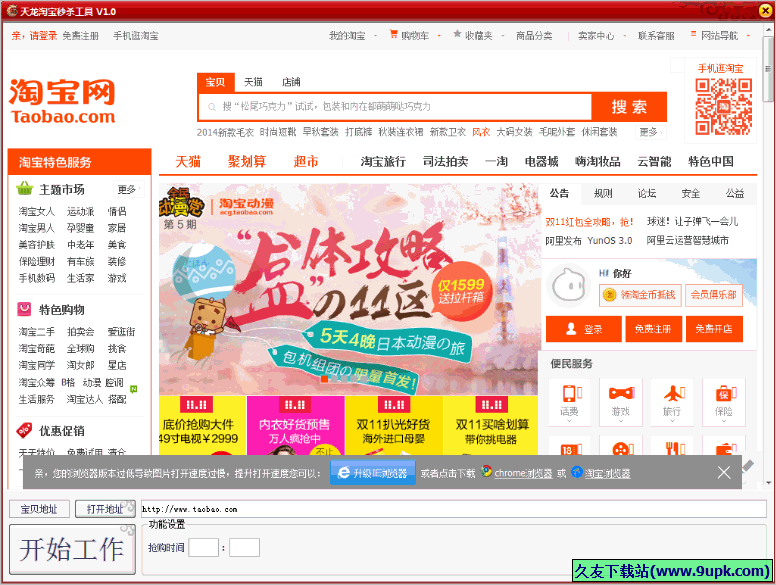This screenshot has width=776, height=585.
Task: Click the 优惠促销 discount tag icon
Action: 24,430
